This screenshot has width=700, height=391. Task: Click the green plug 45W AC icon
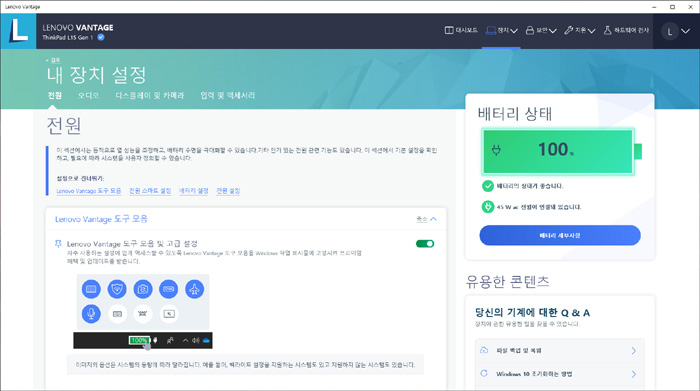tap(488, 207)
